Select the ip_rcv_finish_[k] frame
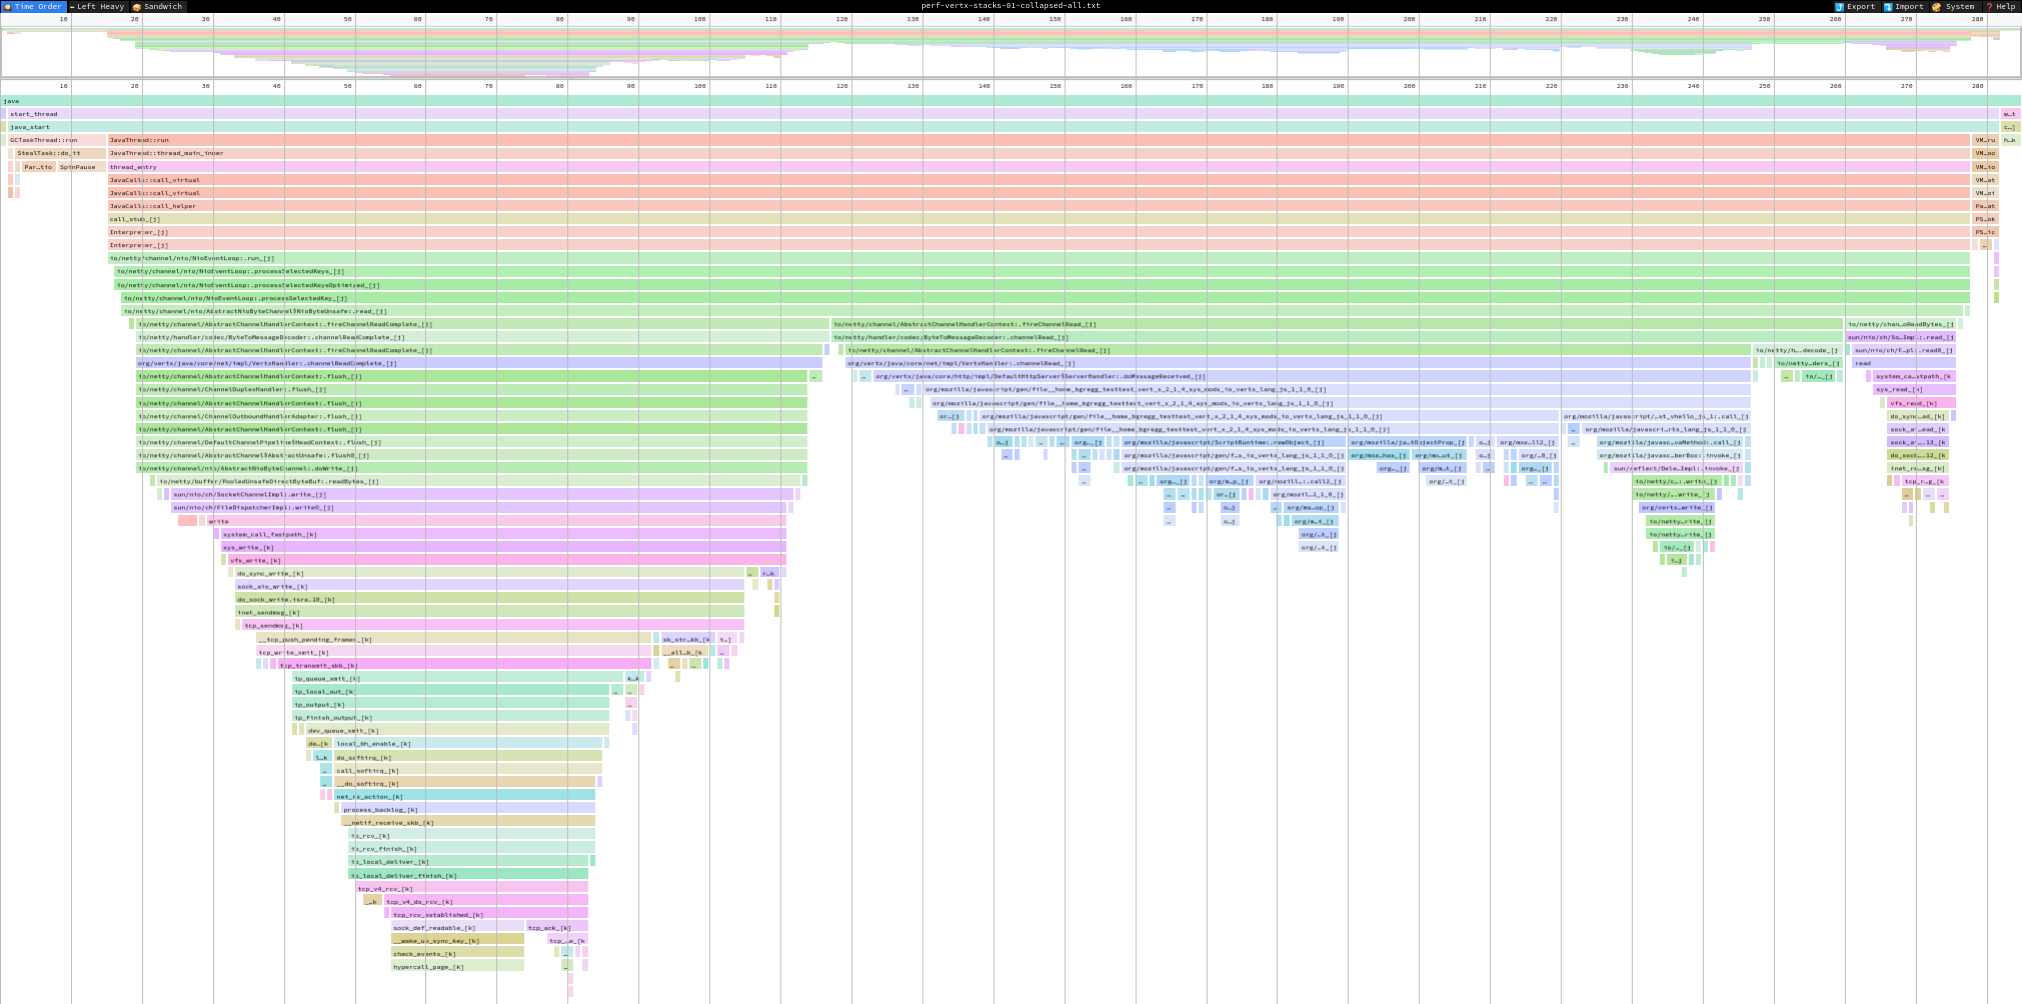Screen dimensions: 2022x1004 coord(472,848)
